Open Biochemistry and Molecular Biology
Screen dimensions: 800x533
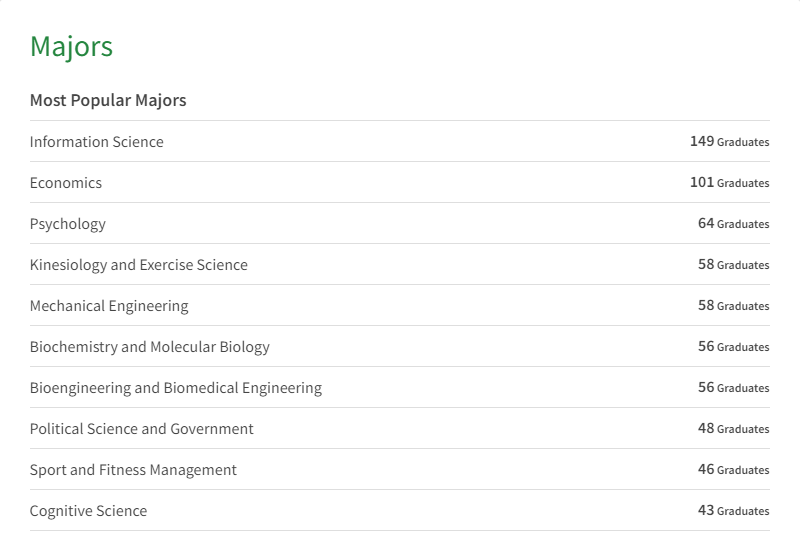pyautogui.click(x=149, y=347)
